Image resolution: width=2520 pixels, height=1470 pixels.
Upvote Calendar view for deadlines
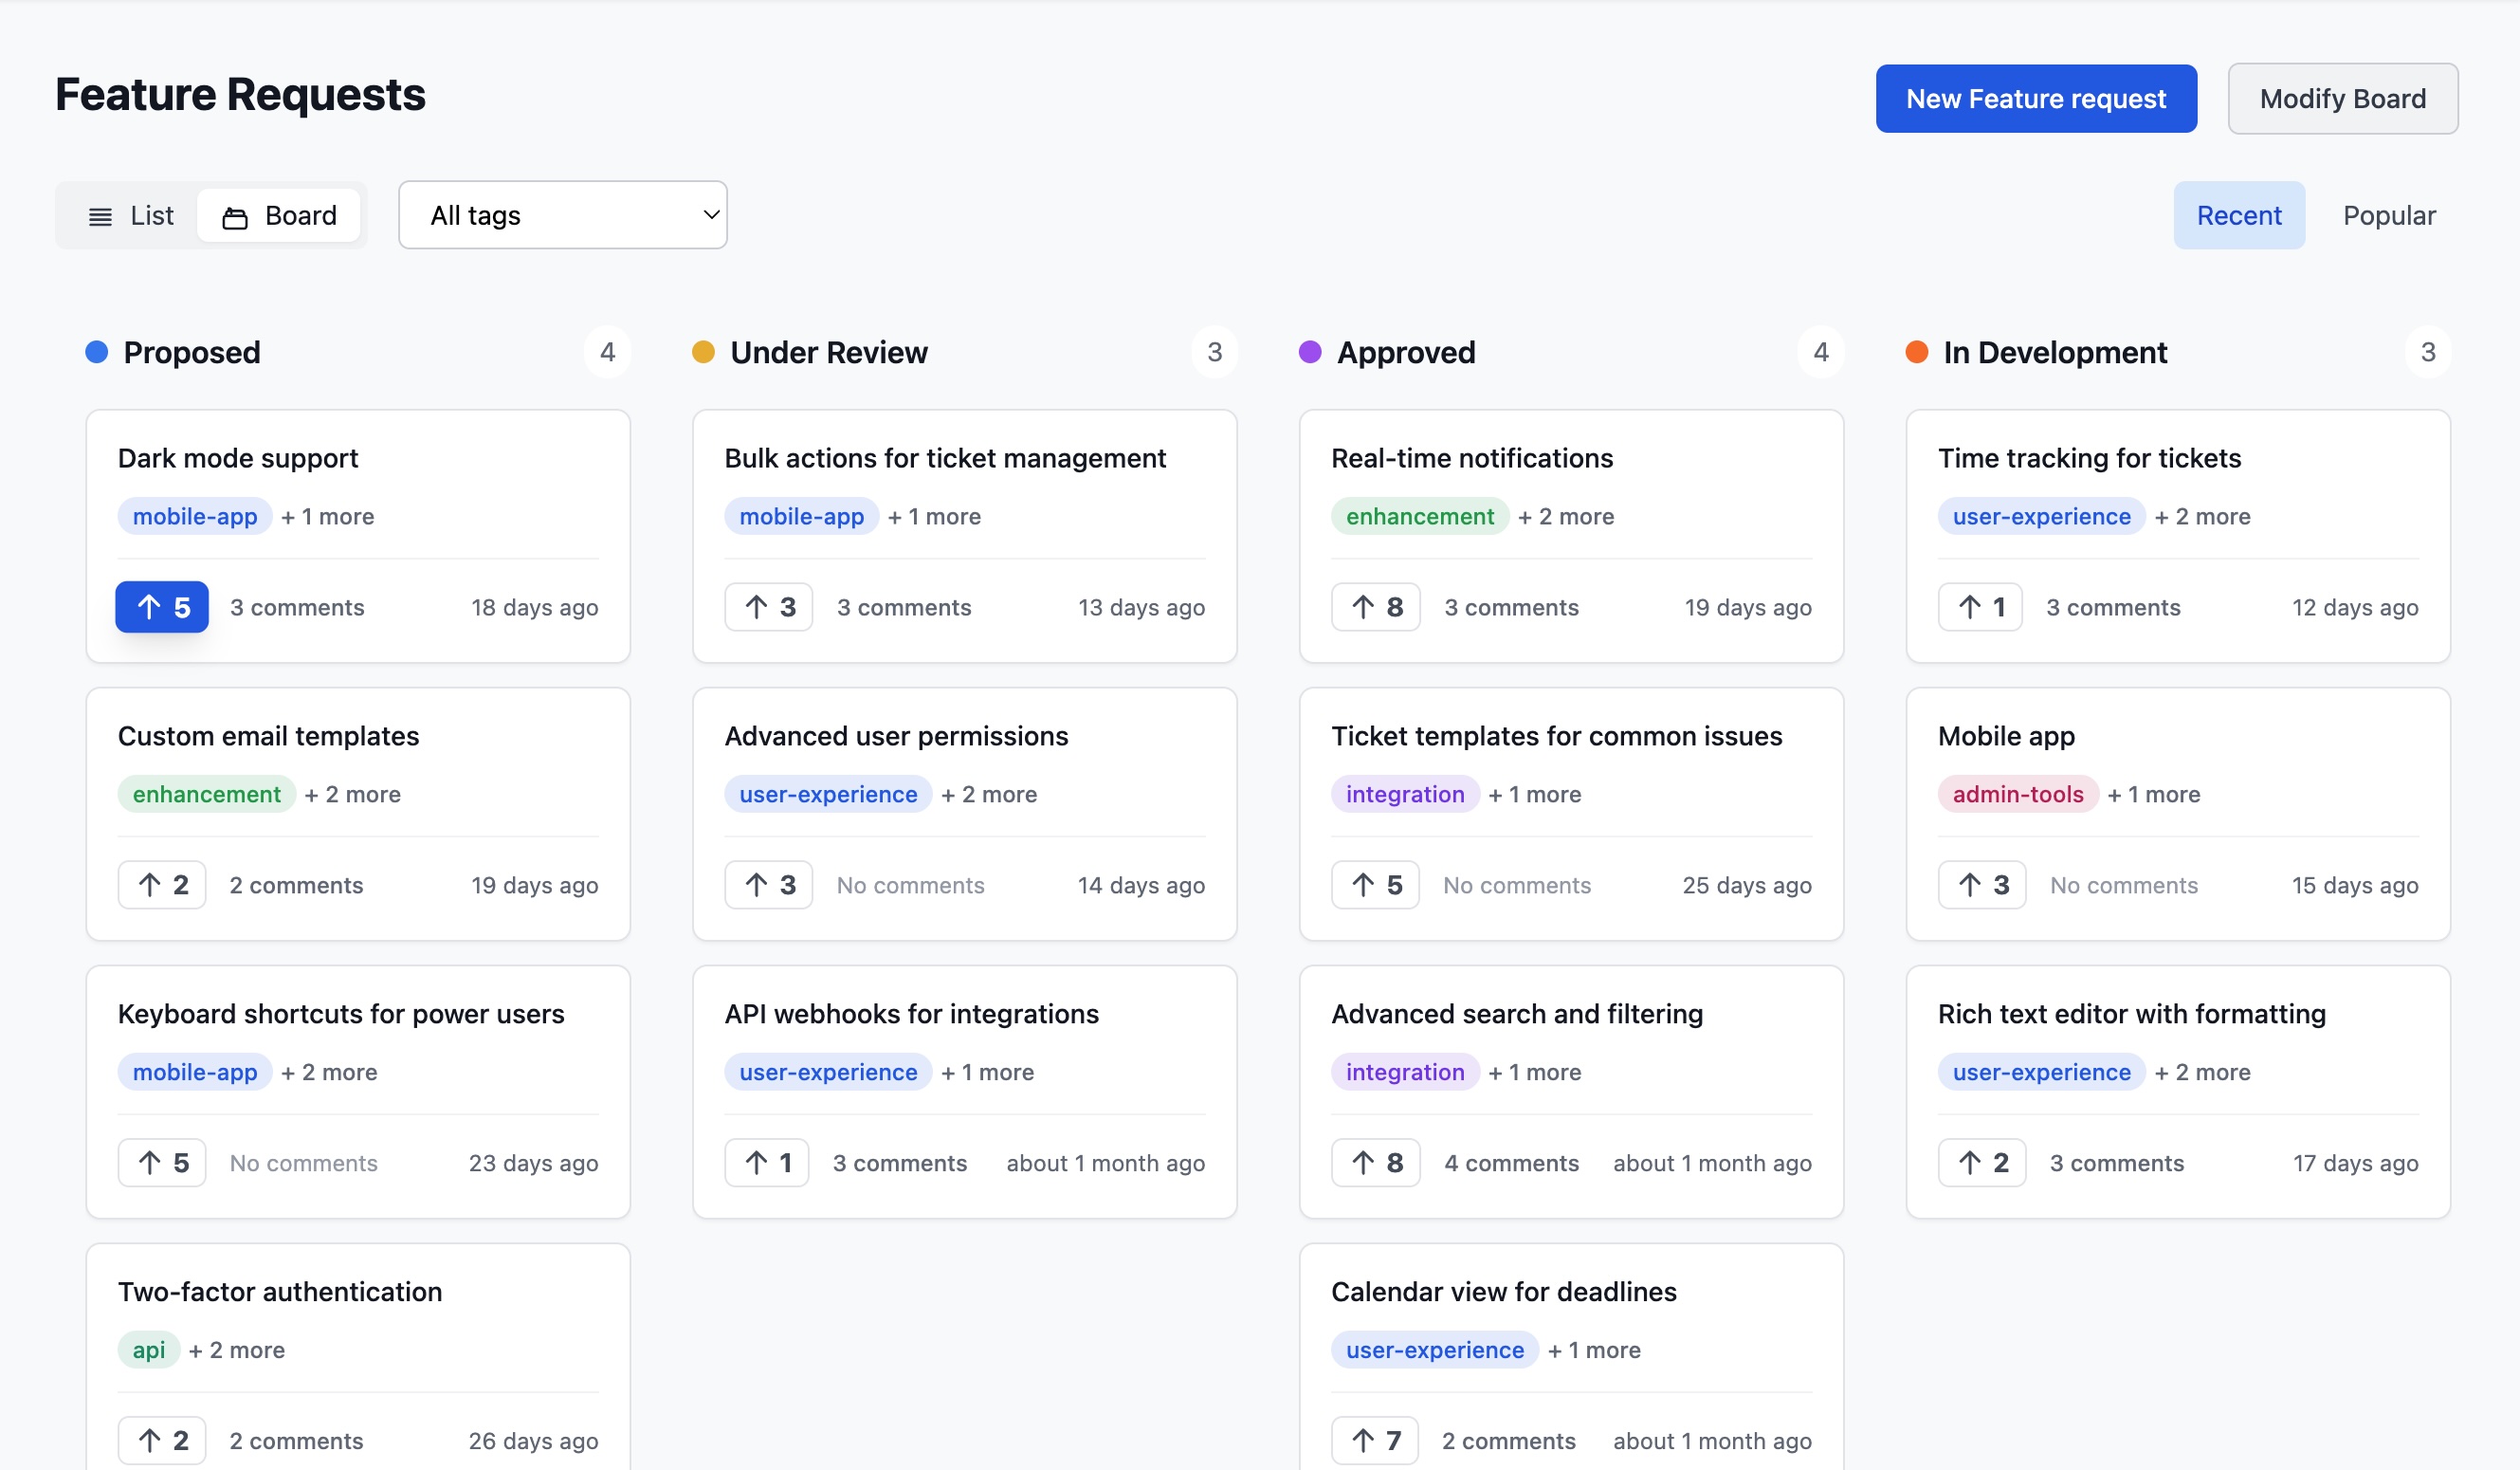pos(1375,1441)
